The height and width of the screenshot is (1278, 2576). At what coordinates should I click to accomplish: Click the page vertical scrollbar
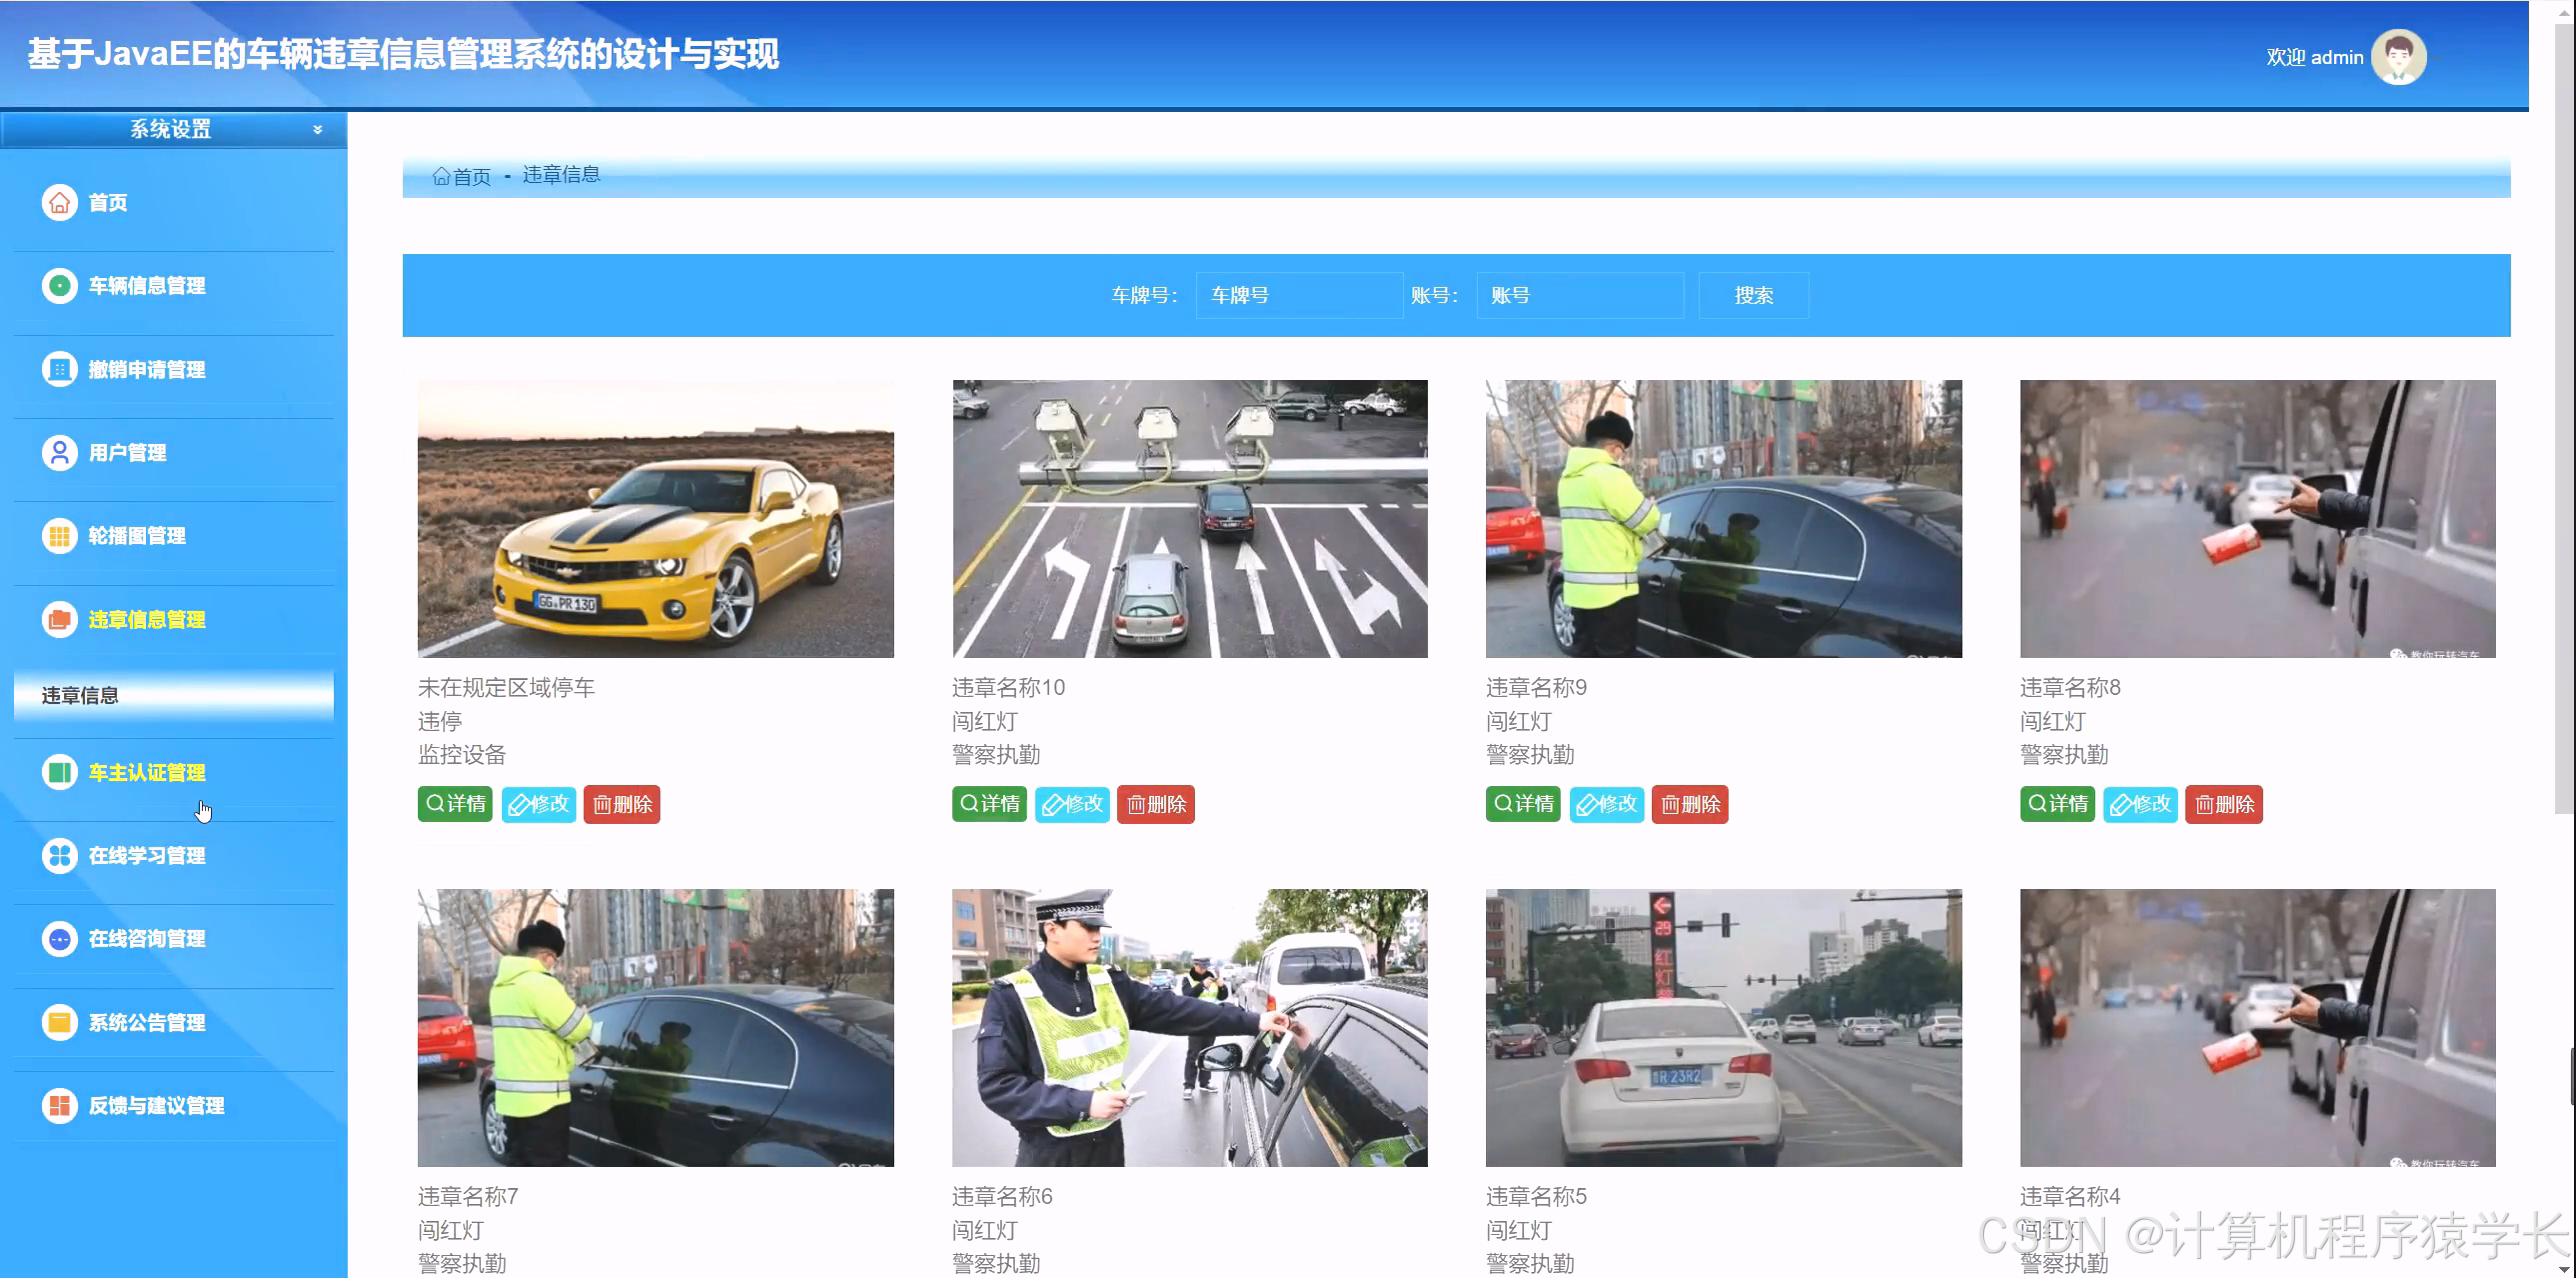coord(2565,420)
